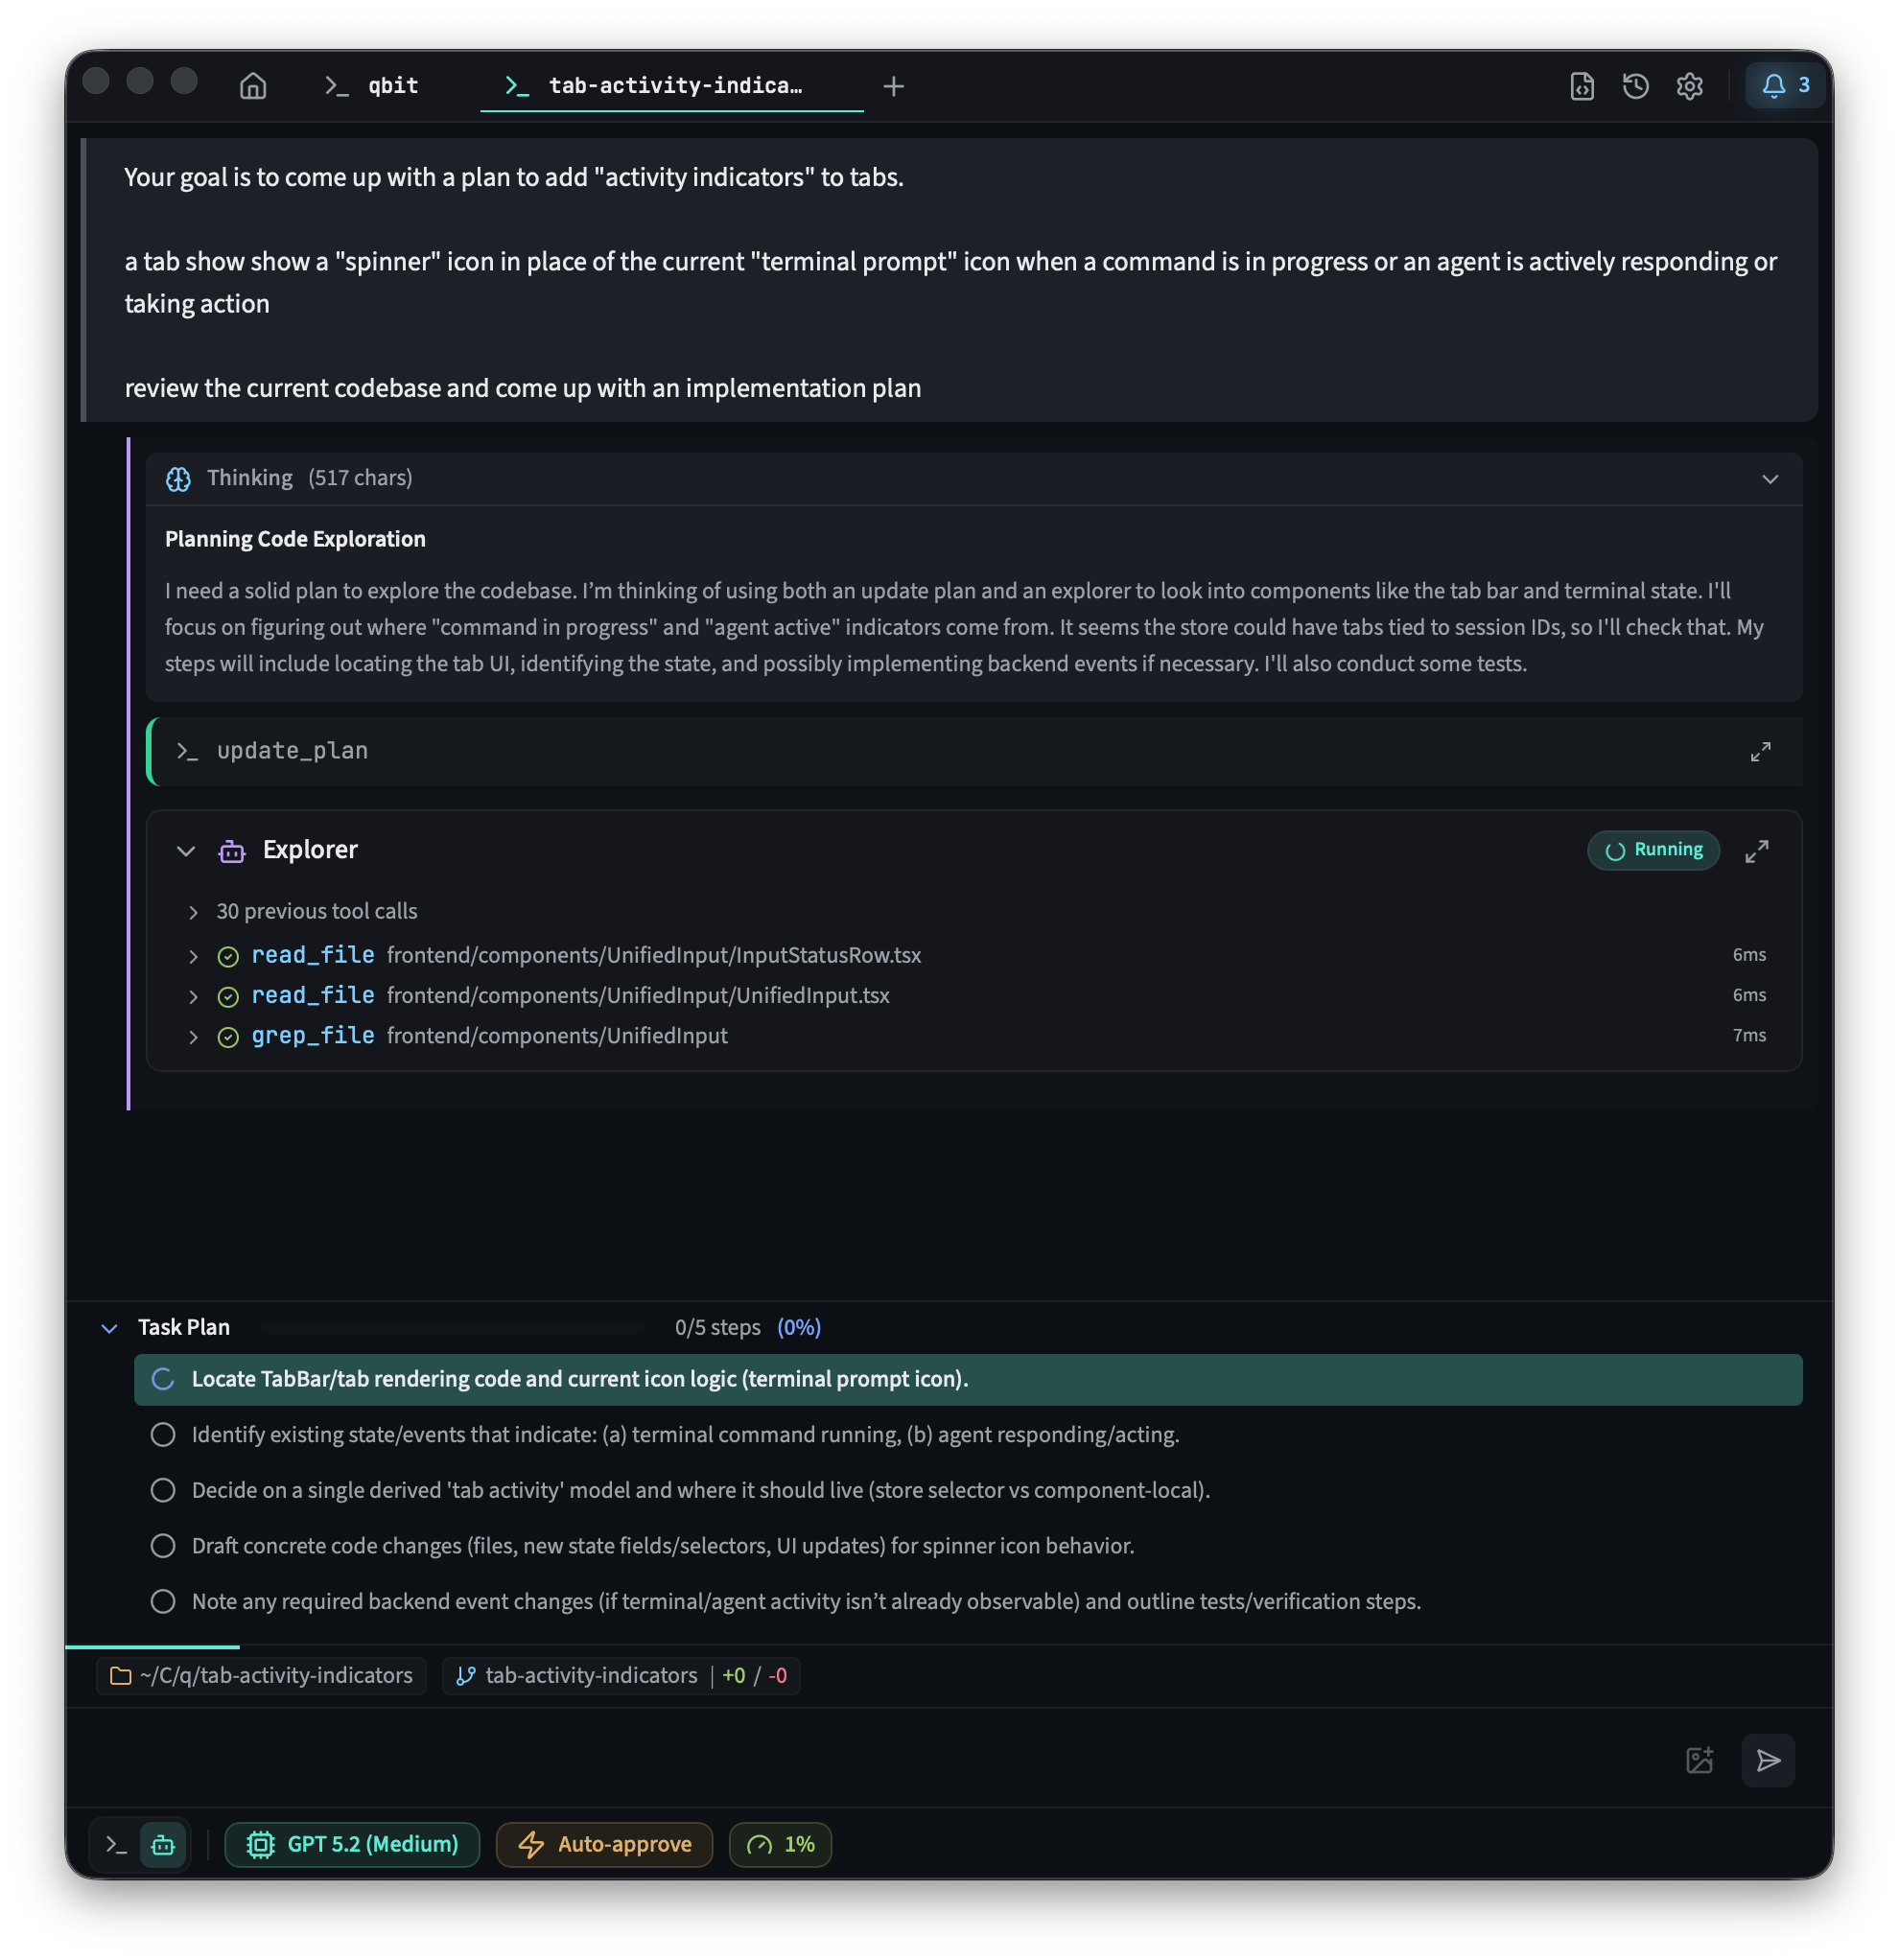The height and width of the screenshot is (1960, 1899).
Task: Go to the home screen icon
Action: (253, 86)
